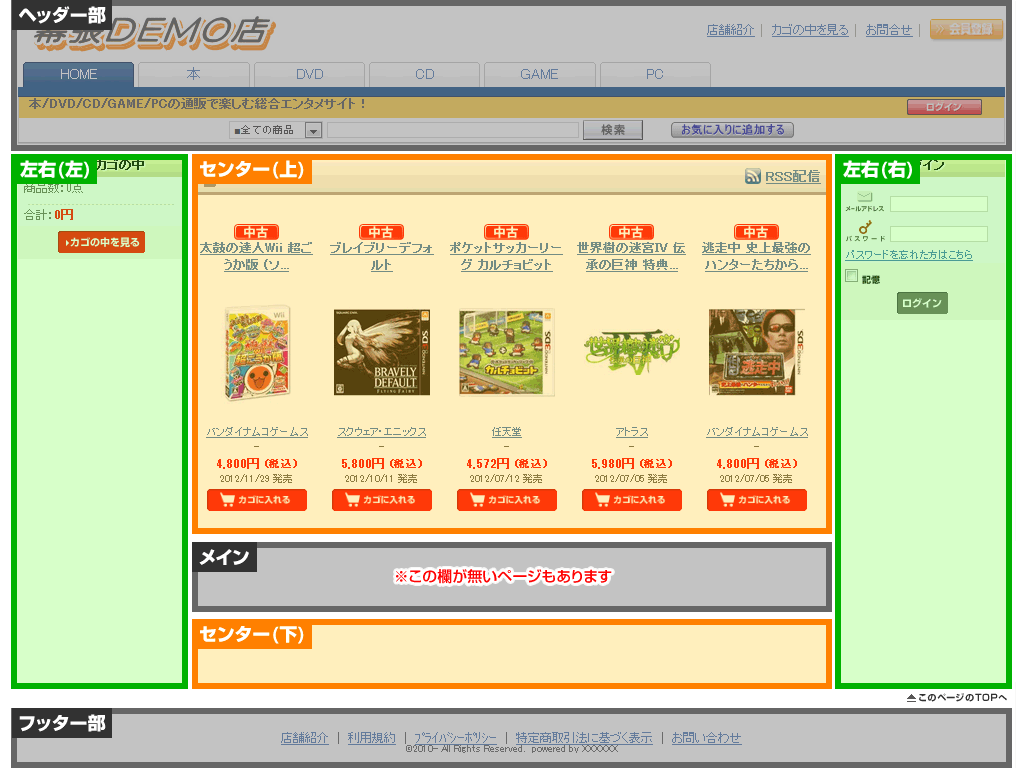Click the 太鼓の達人Wii cover thumbnail
This screenshot has height=768, width=1024.
coord(257,352)
